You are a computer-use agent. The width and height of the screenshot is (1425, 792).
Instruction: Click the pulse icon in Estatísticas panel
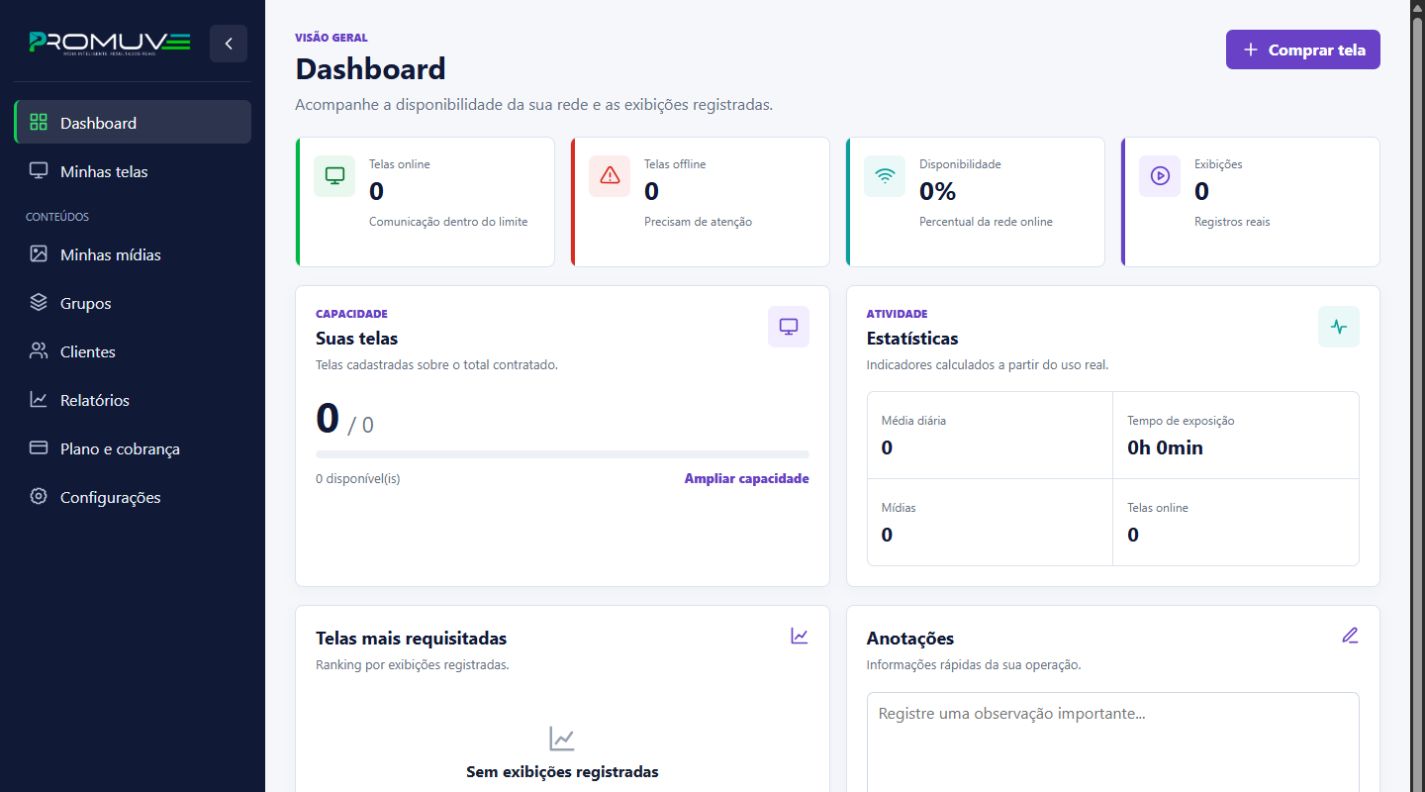(x=1339, y=327)
